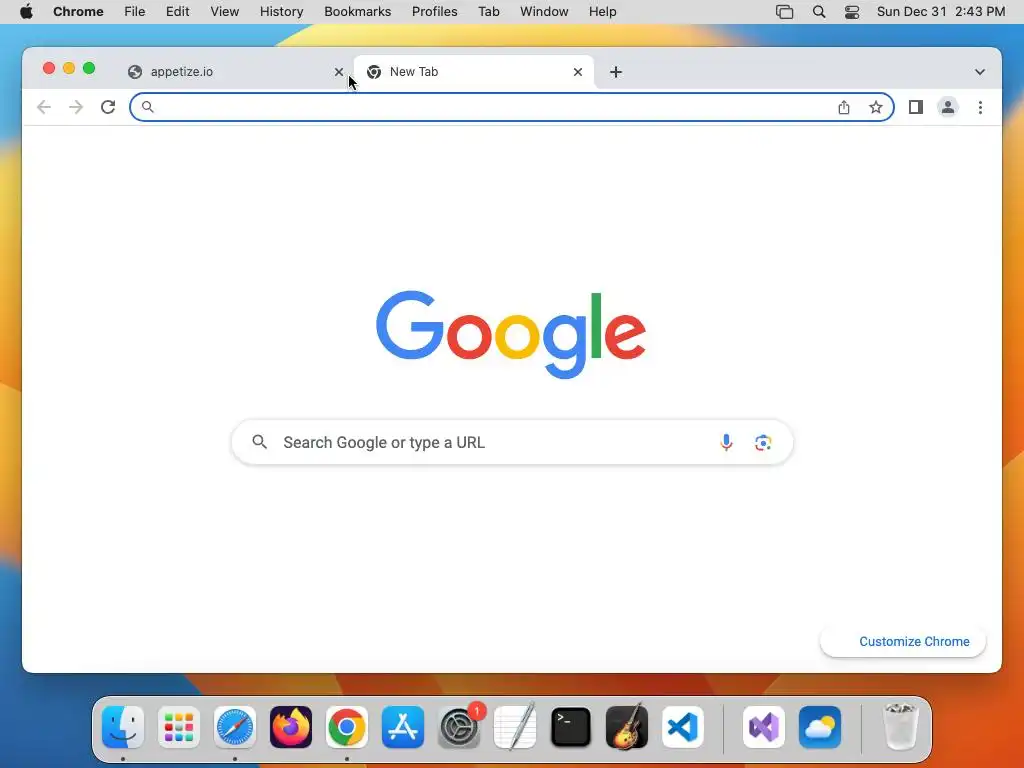The width and height of the screenshot is (1024, 768).
Task: Click the date and time display
Action: pyautogui.click(x=940, y=12)
